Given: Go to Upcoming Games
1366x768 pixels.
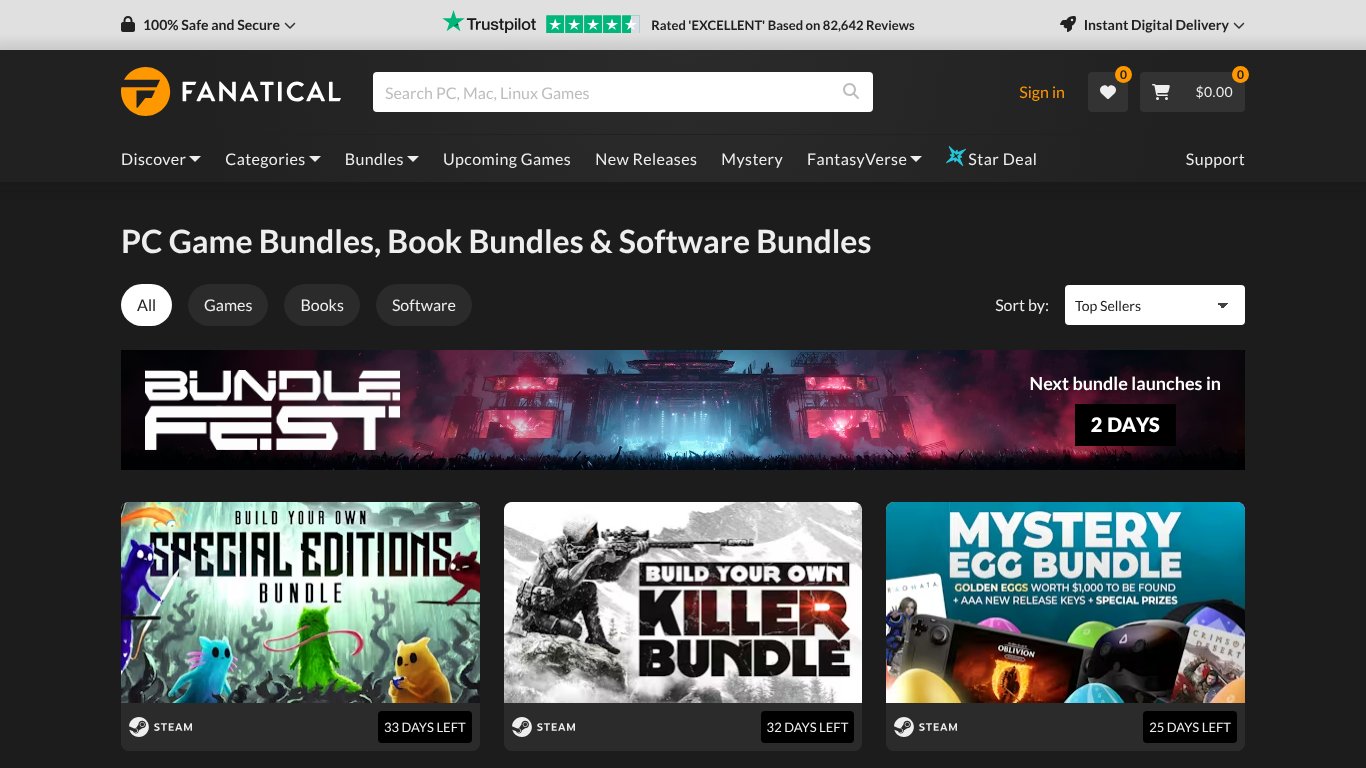Looking at the screenshot, I should tap(507, 159).
